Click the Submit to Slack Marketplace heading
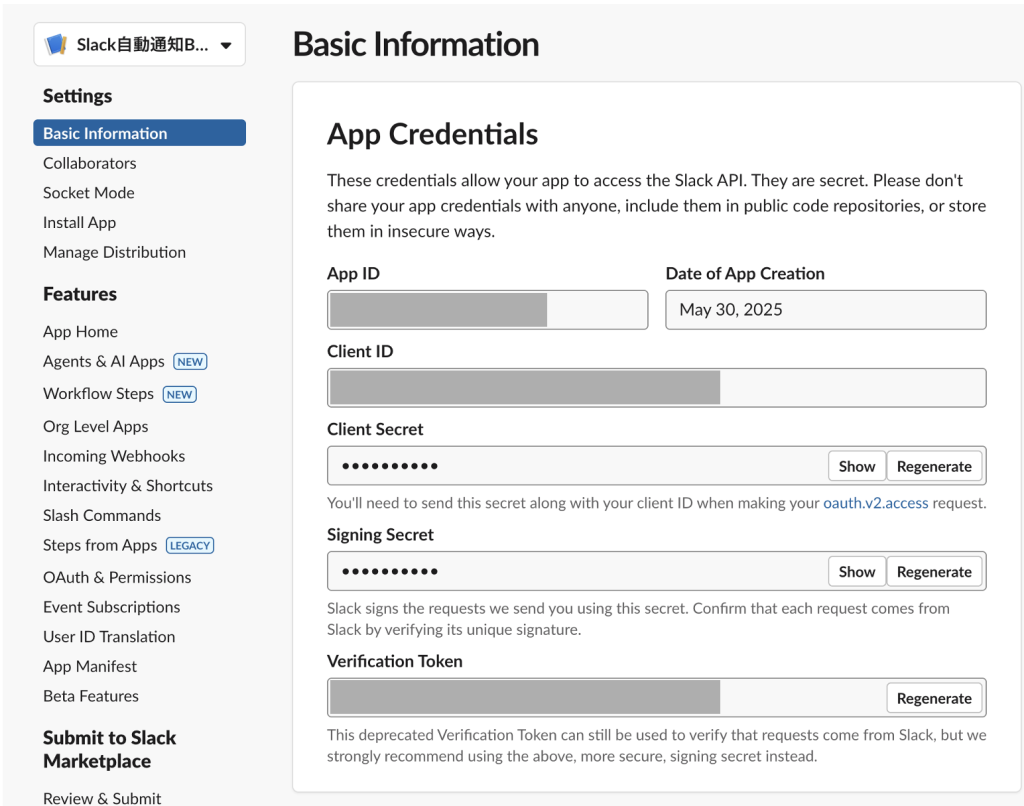Screen dimensions: 1024x806 (110, 749)
